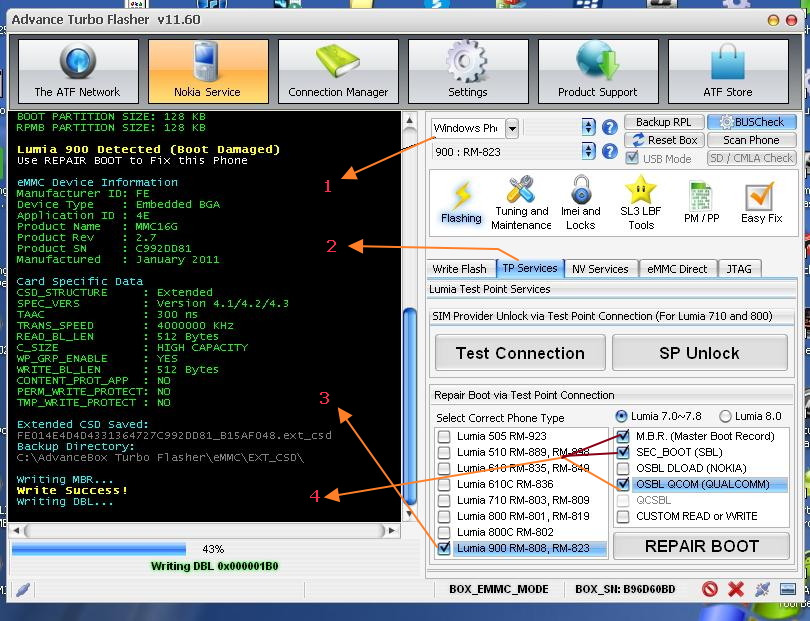
Task: Click the red stop icon in status bar
Action: click(710, 589)
